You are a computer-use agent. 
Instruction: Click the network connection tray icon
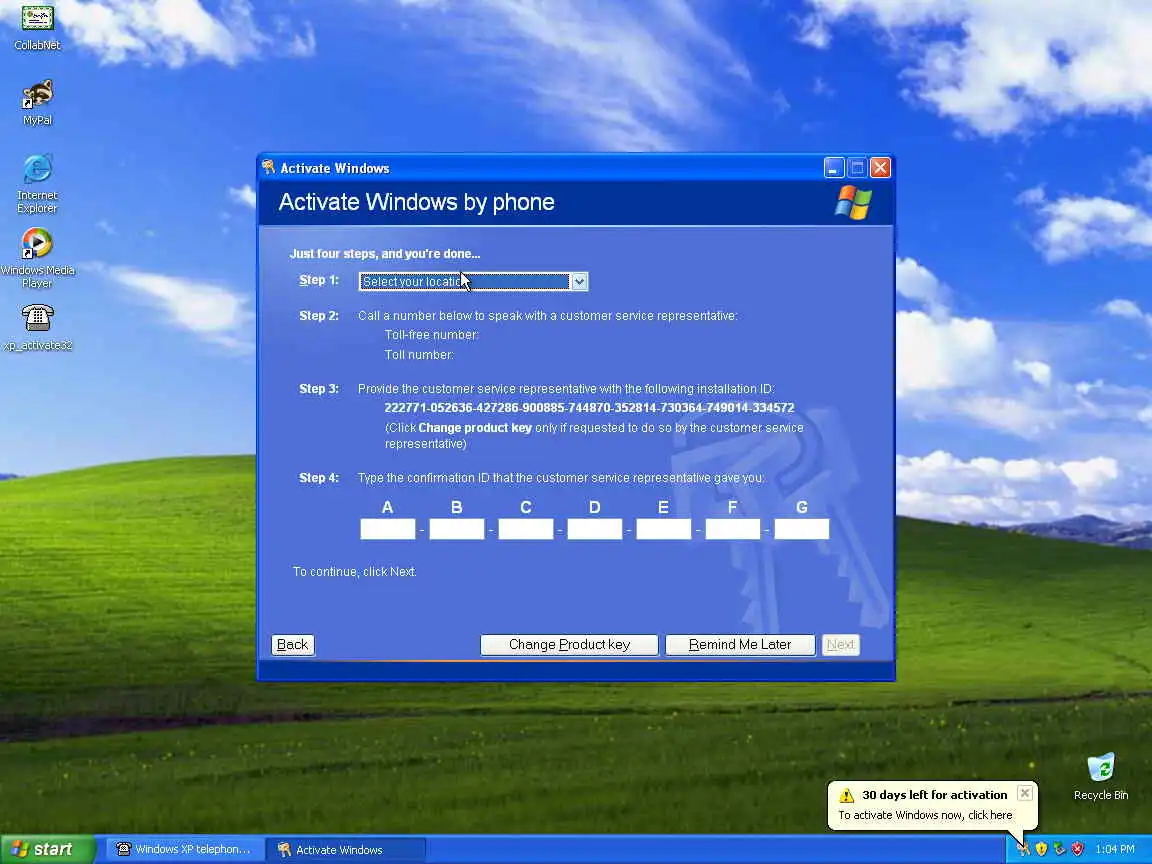tap(1059, 849)
